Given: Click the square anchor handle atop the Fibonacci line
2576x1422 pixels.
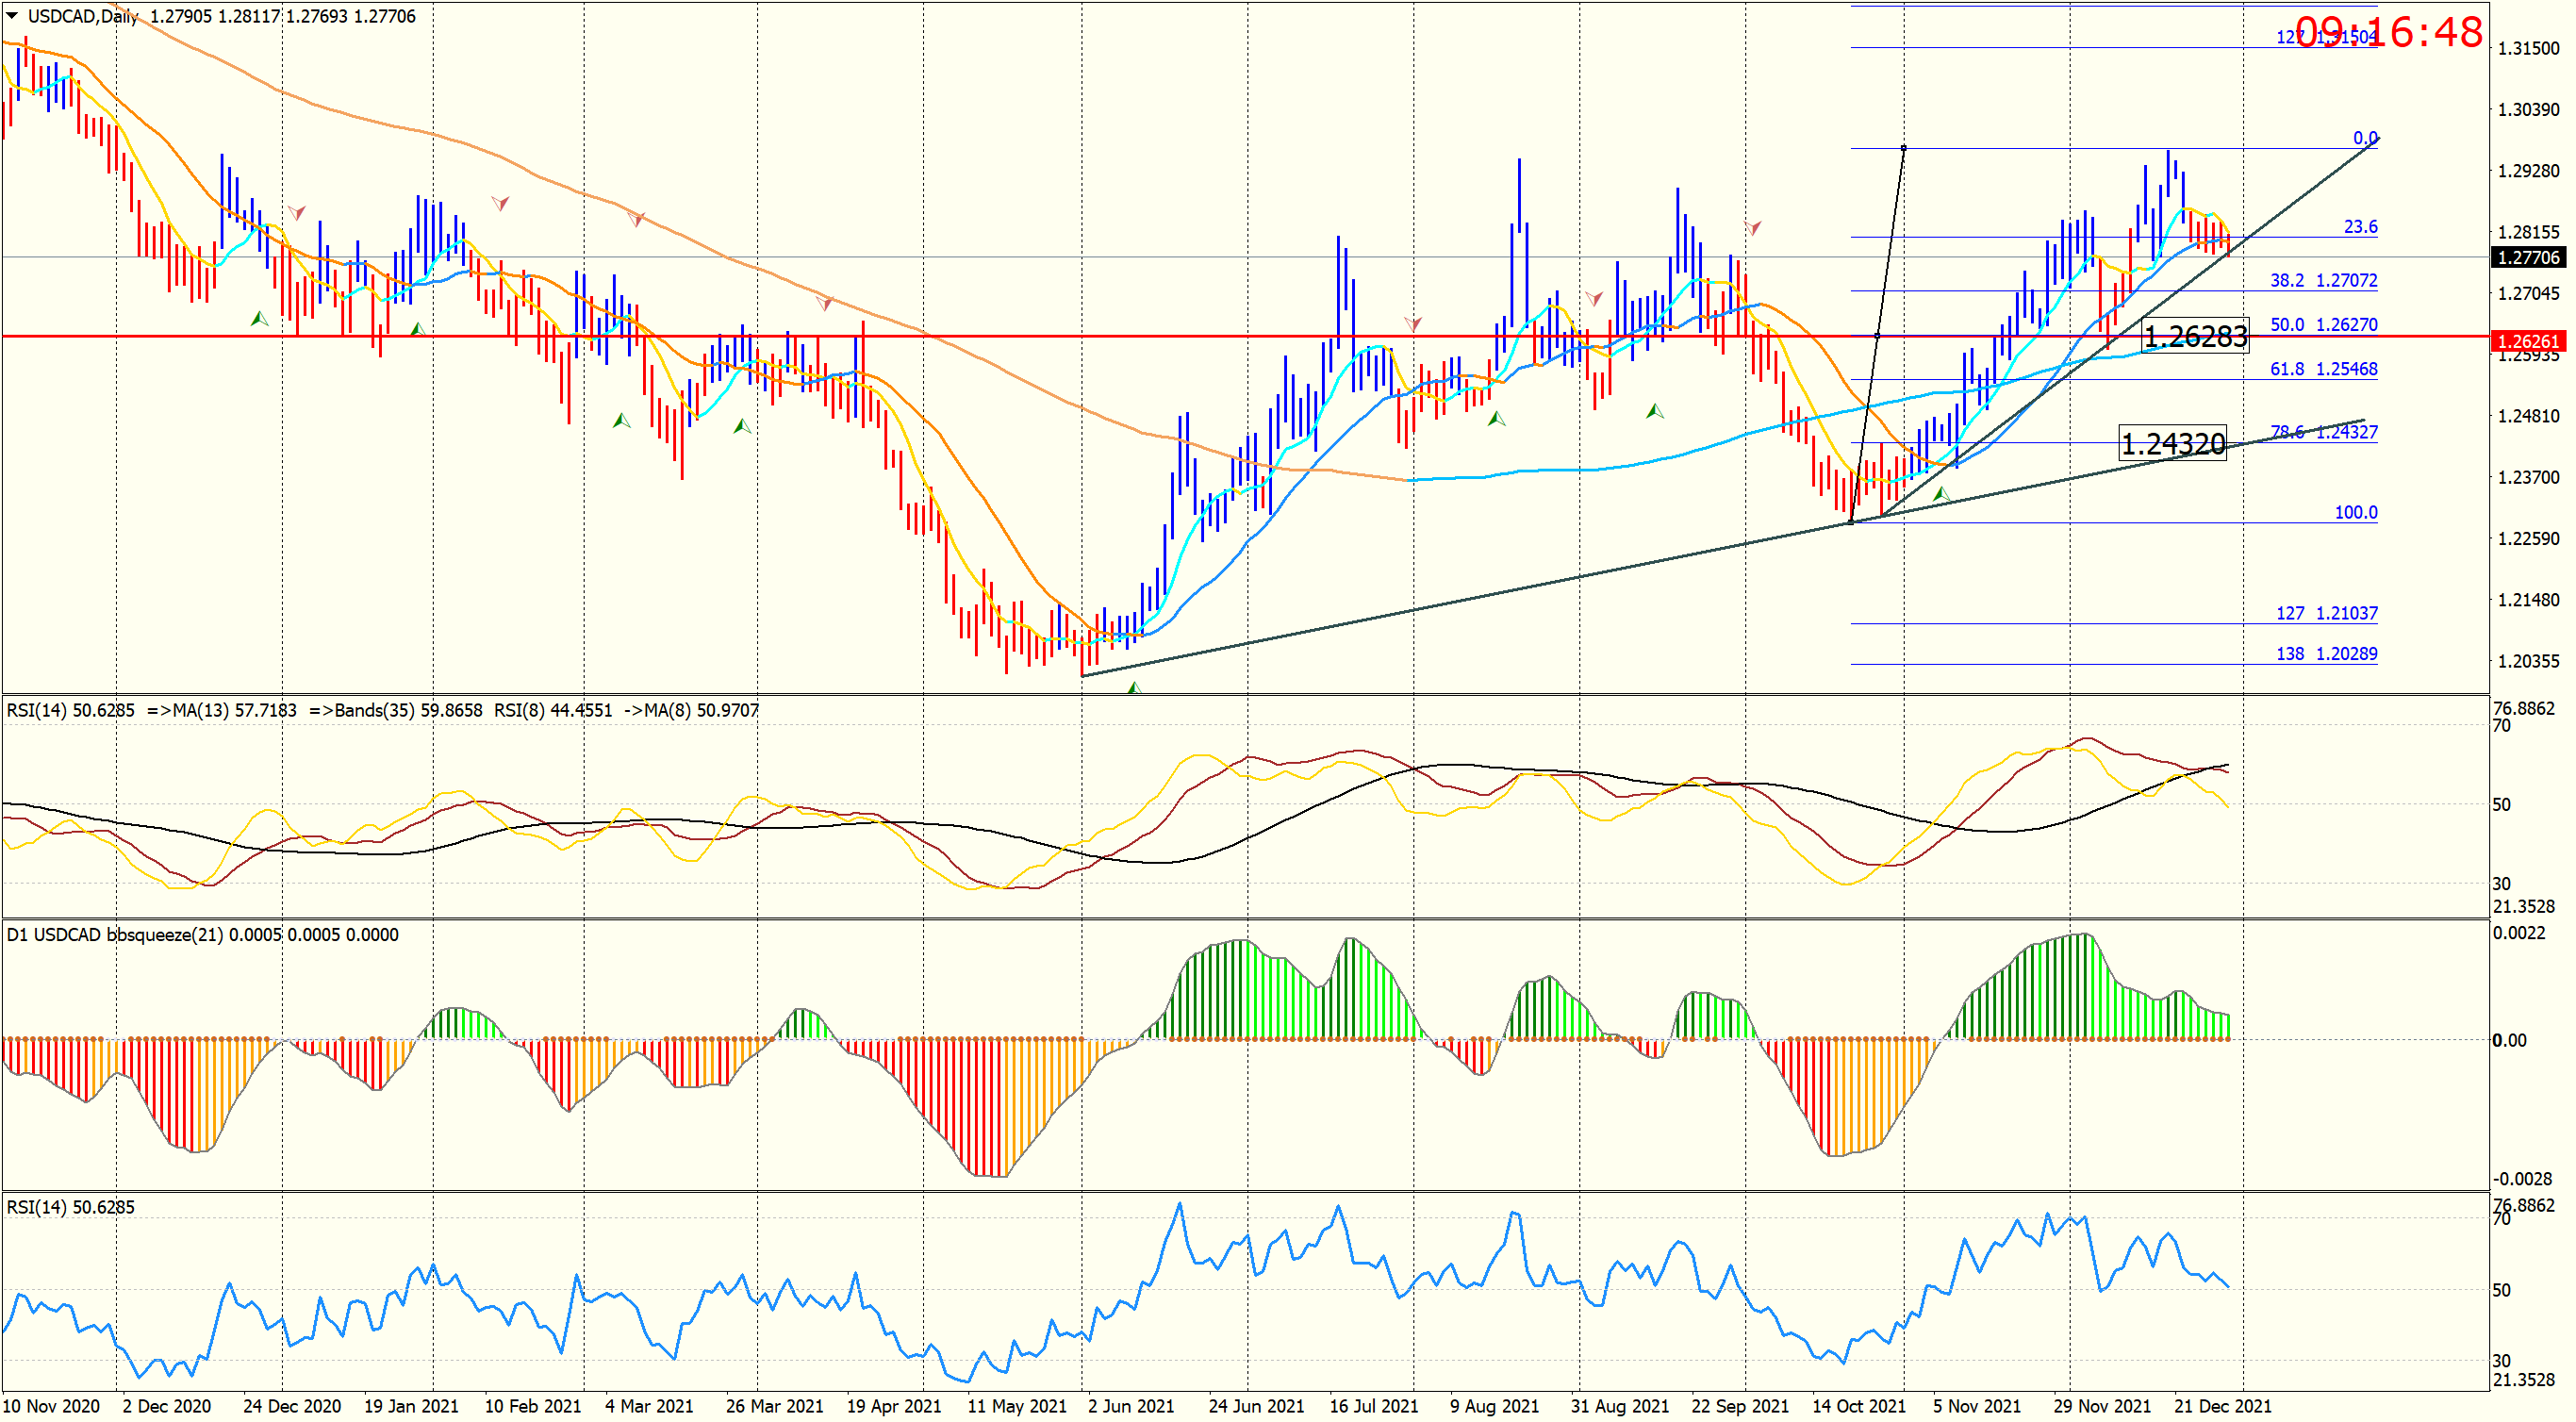Looking at the screenshot, I should [x=1903, y=148].
